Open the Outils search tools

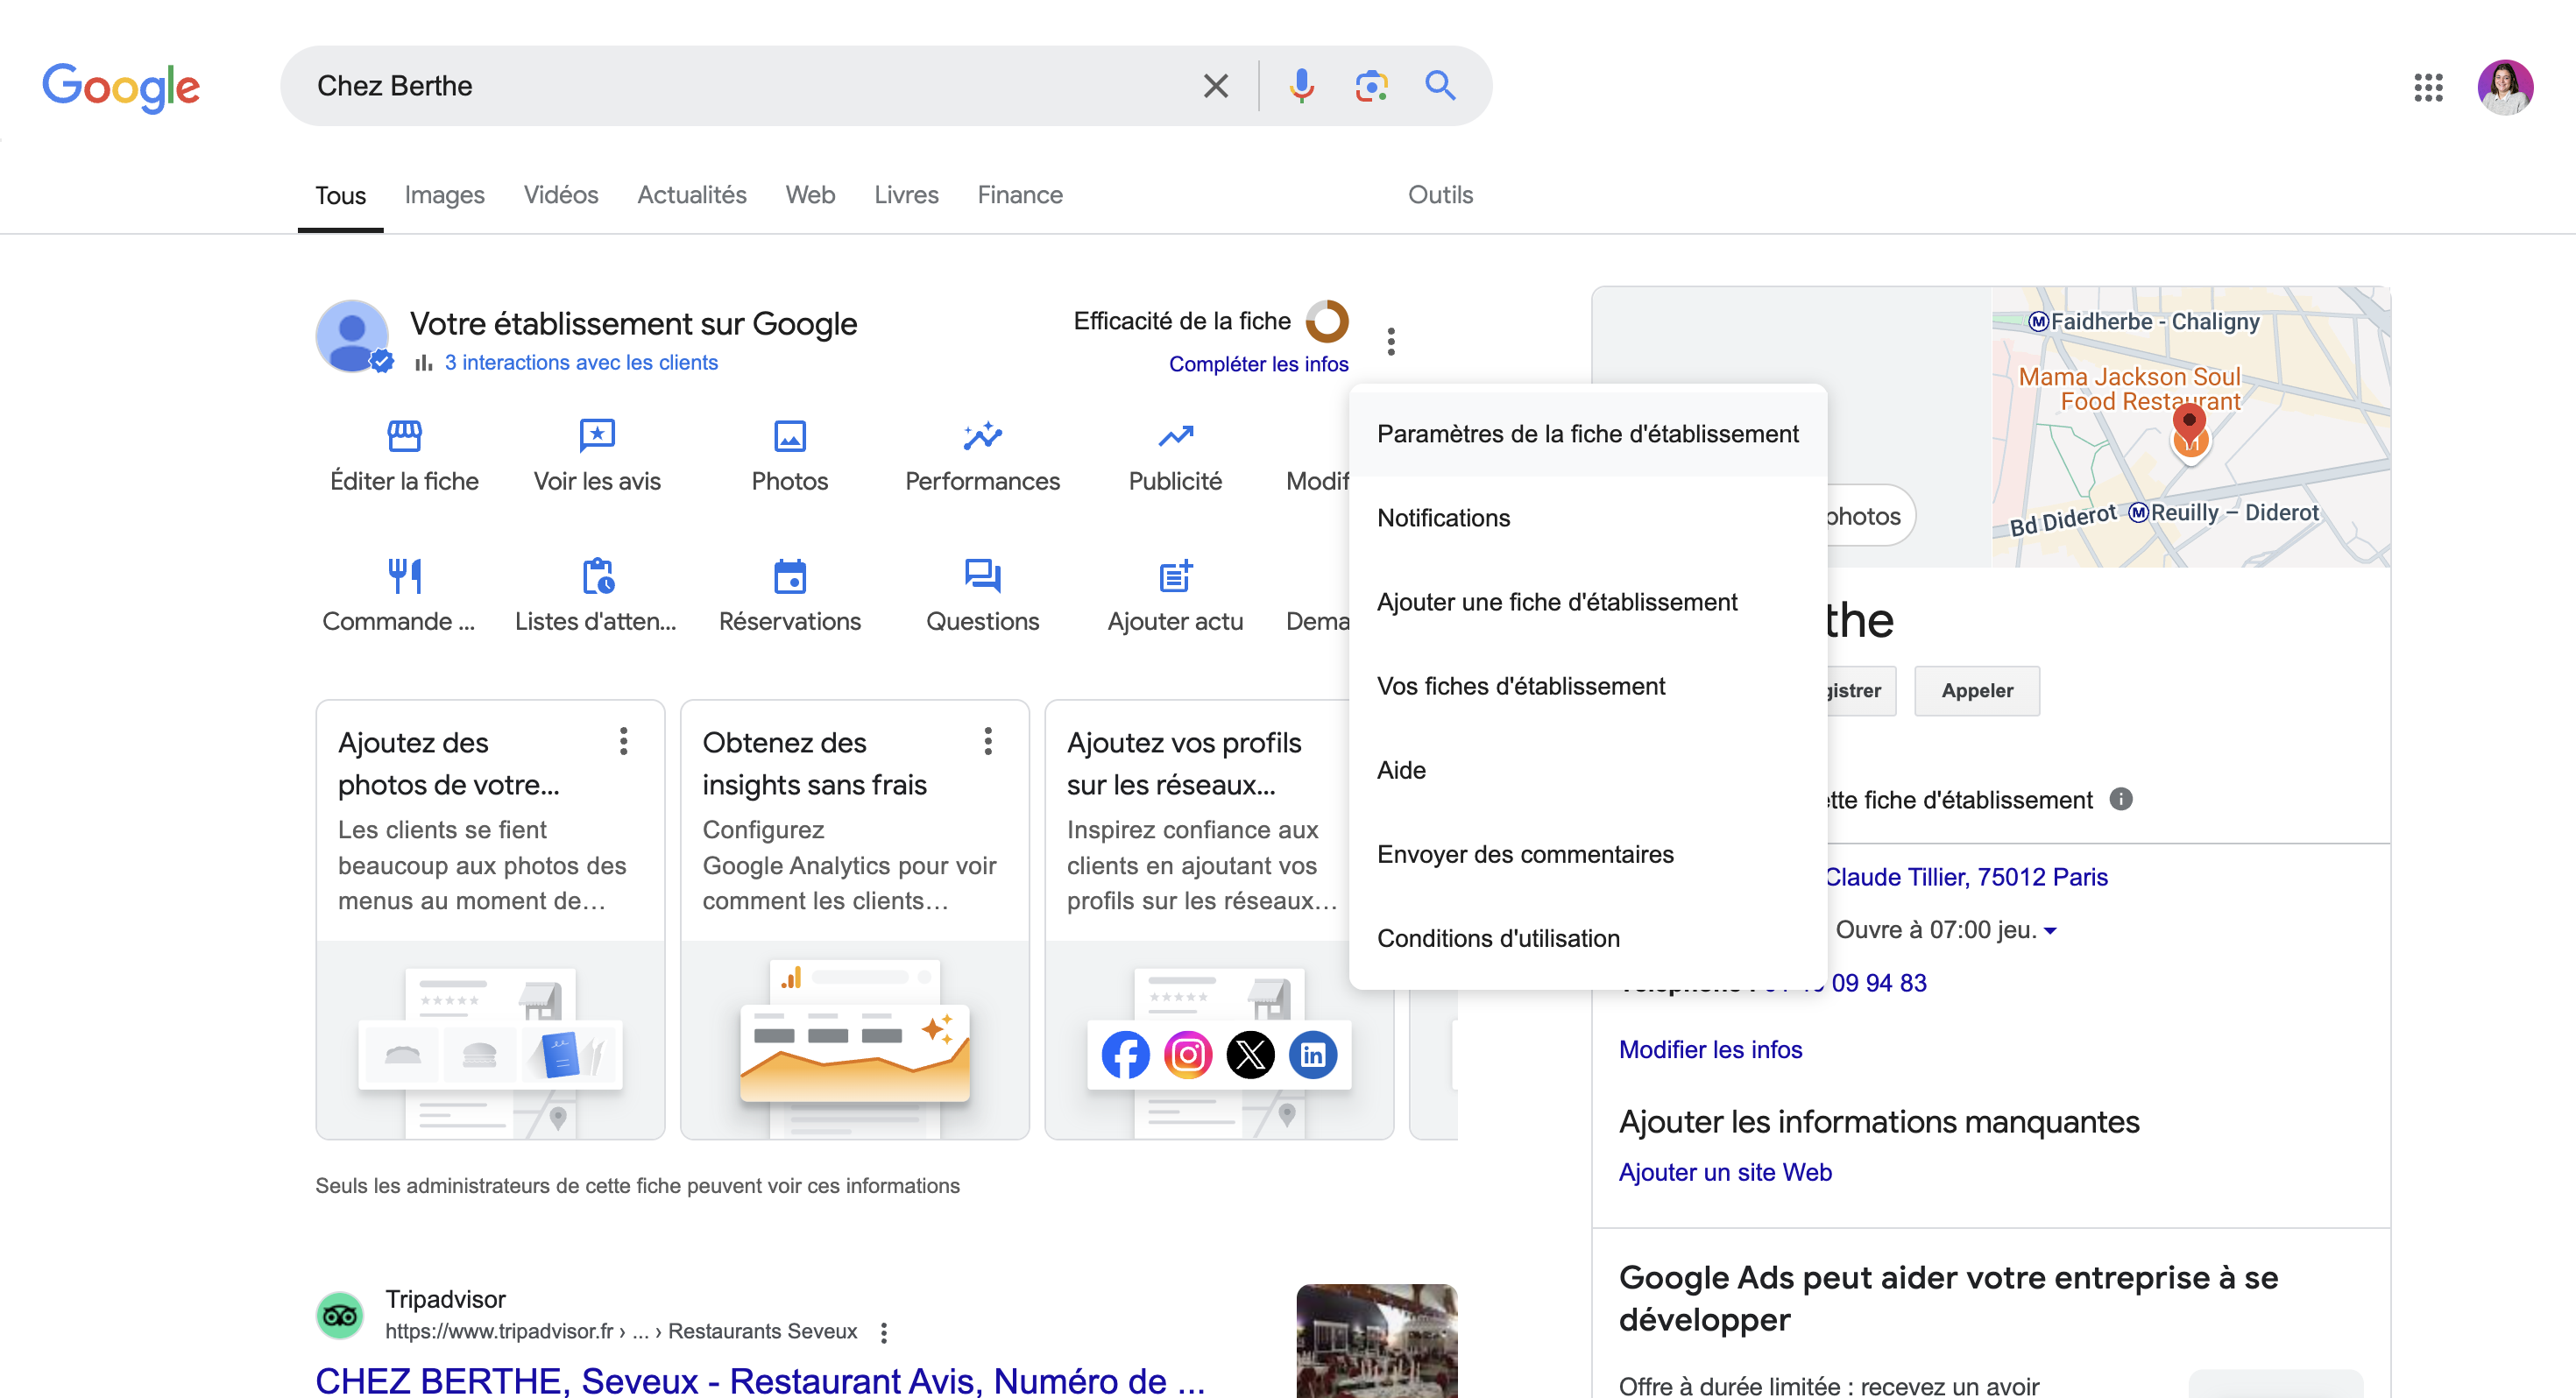pyautogui.click(x=1440, y=195)
